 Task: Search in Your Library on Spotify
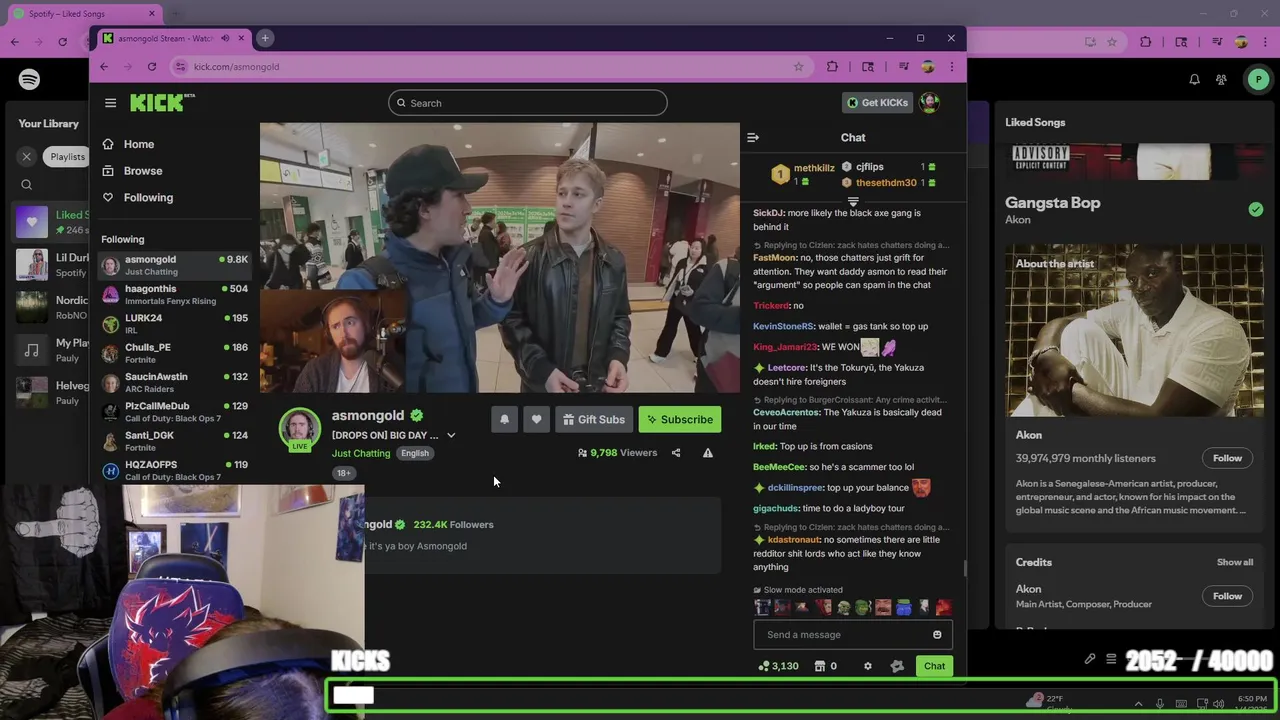click(x=27, y=185)
